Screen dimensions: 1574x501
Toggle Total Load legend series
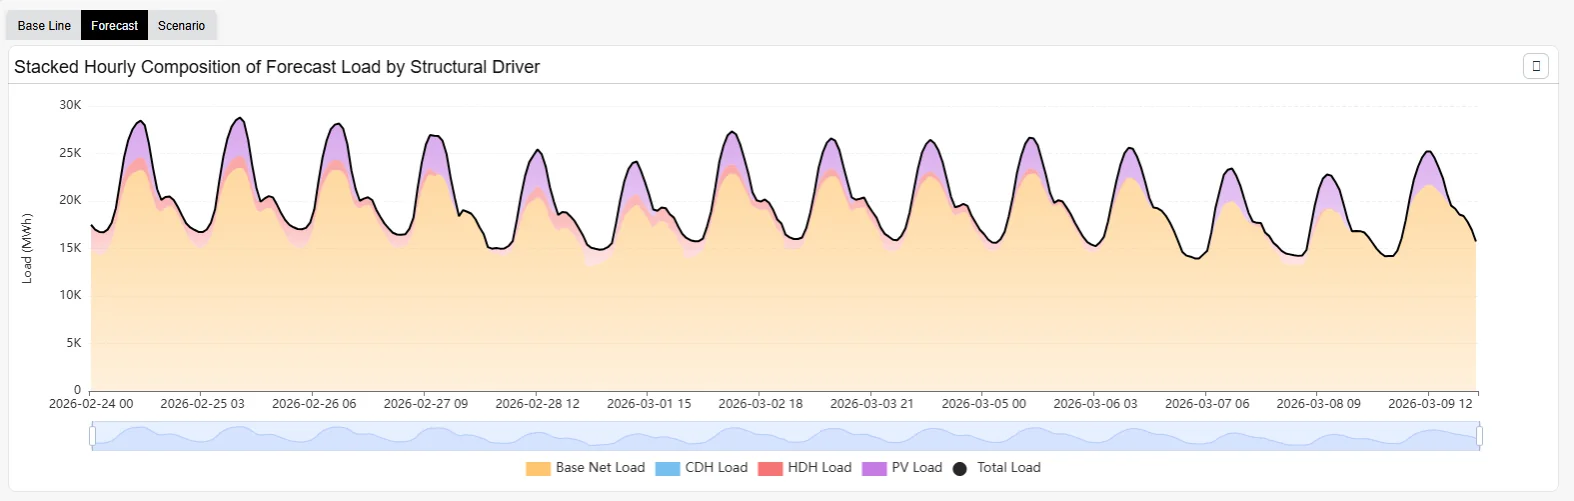997,468
